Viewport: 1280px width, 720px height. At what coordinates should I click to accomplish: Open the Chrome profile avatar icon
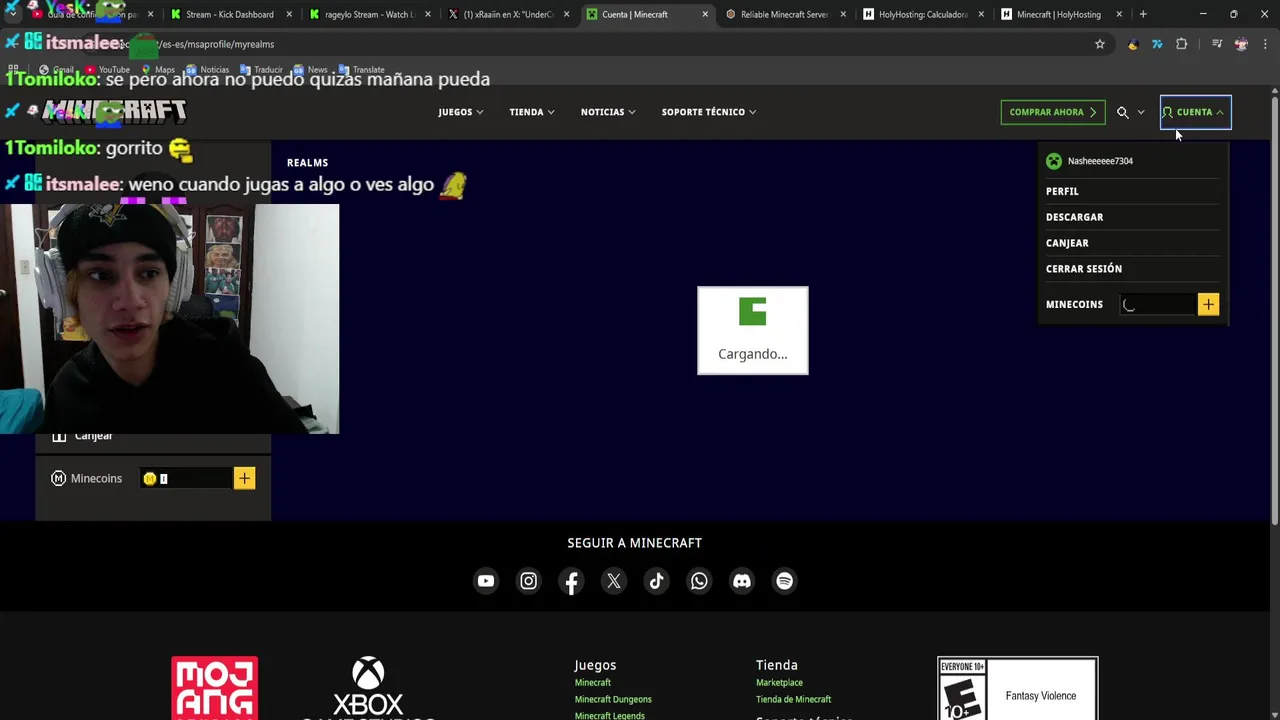point(1241,44)
